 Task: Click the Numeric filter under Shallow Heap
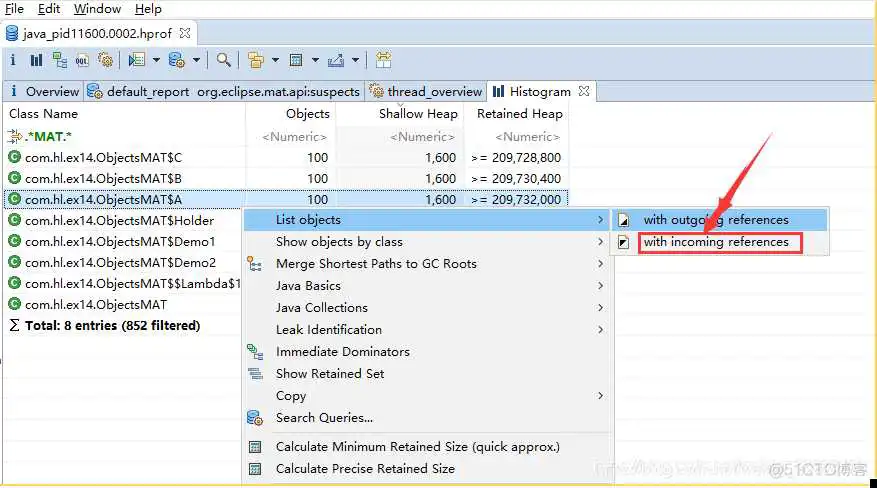[x=422, y=136]
